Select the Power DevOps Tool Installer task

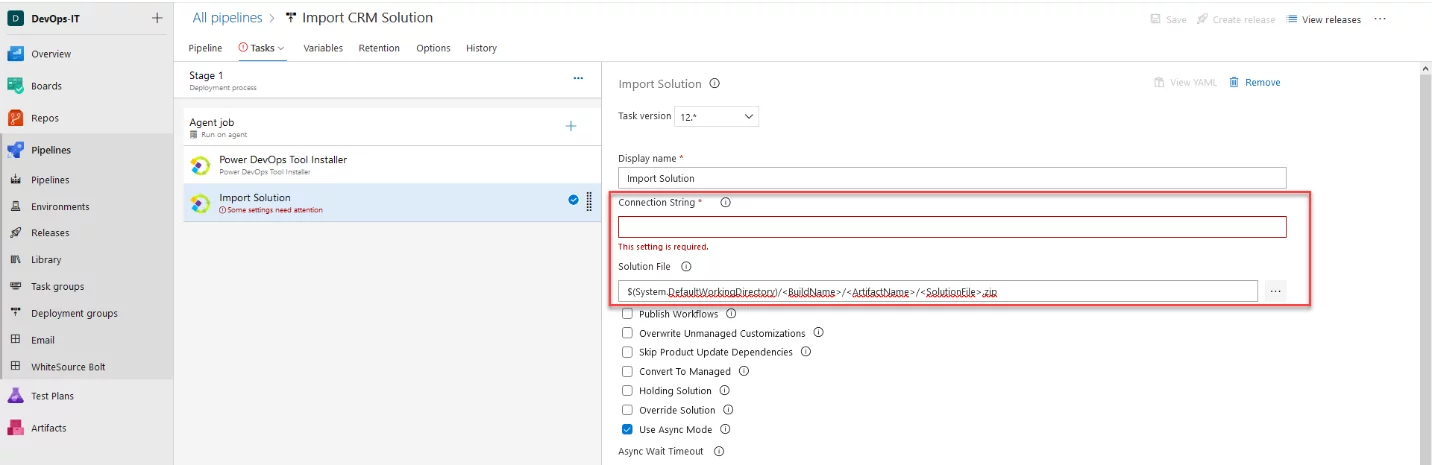(x=391, y=164)
